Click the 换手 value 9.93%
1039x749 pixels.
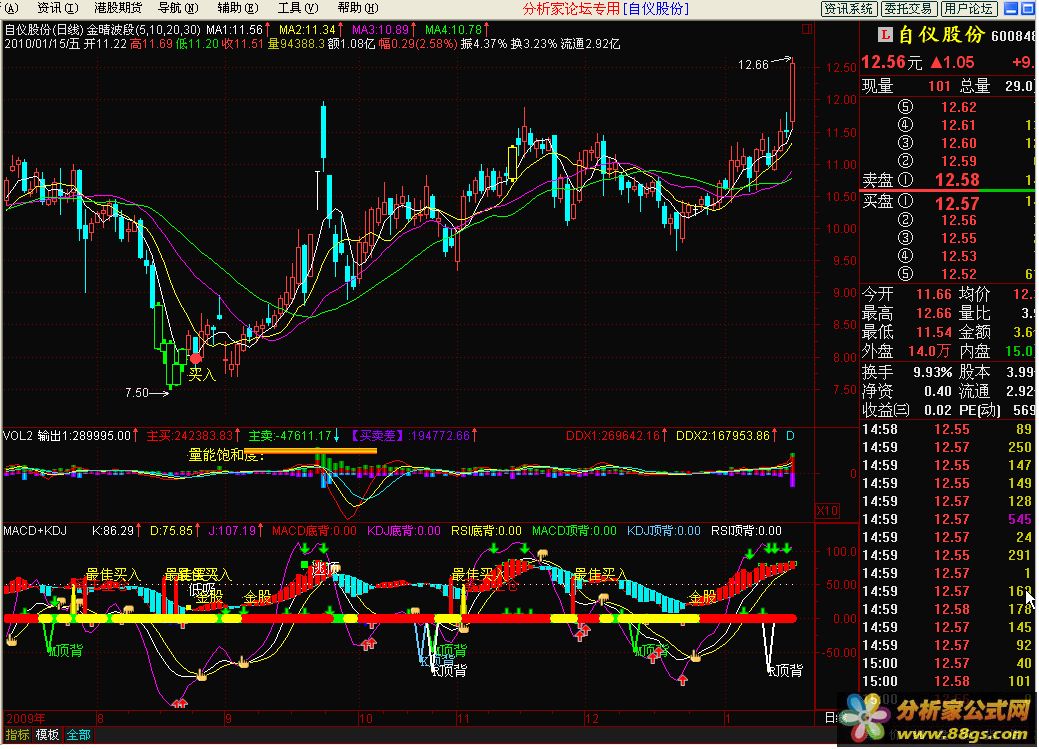click(932, 373)
